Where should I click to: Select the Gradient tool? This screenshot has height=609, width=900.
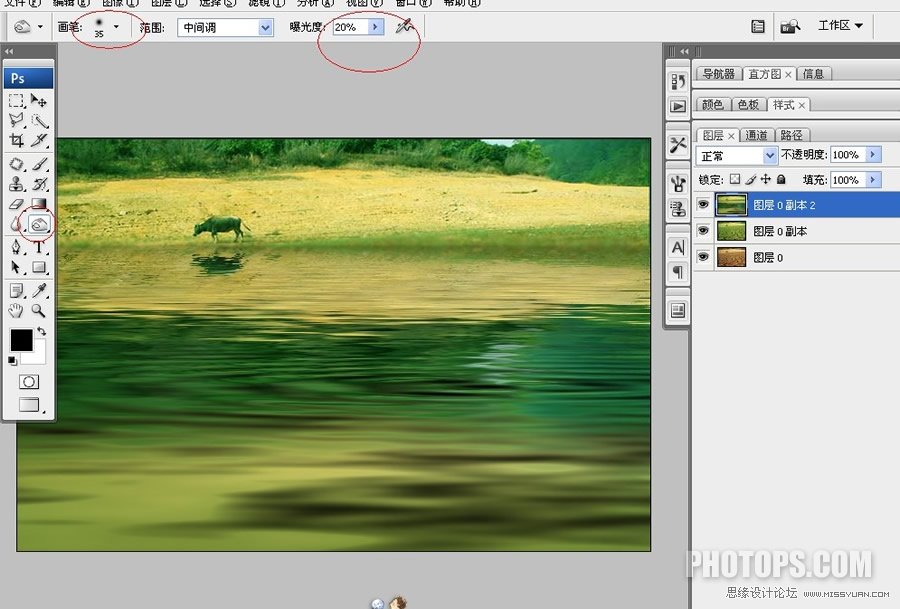[38, 203]
